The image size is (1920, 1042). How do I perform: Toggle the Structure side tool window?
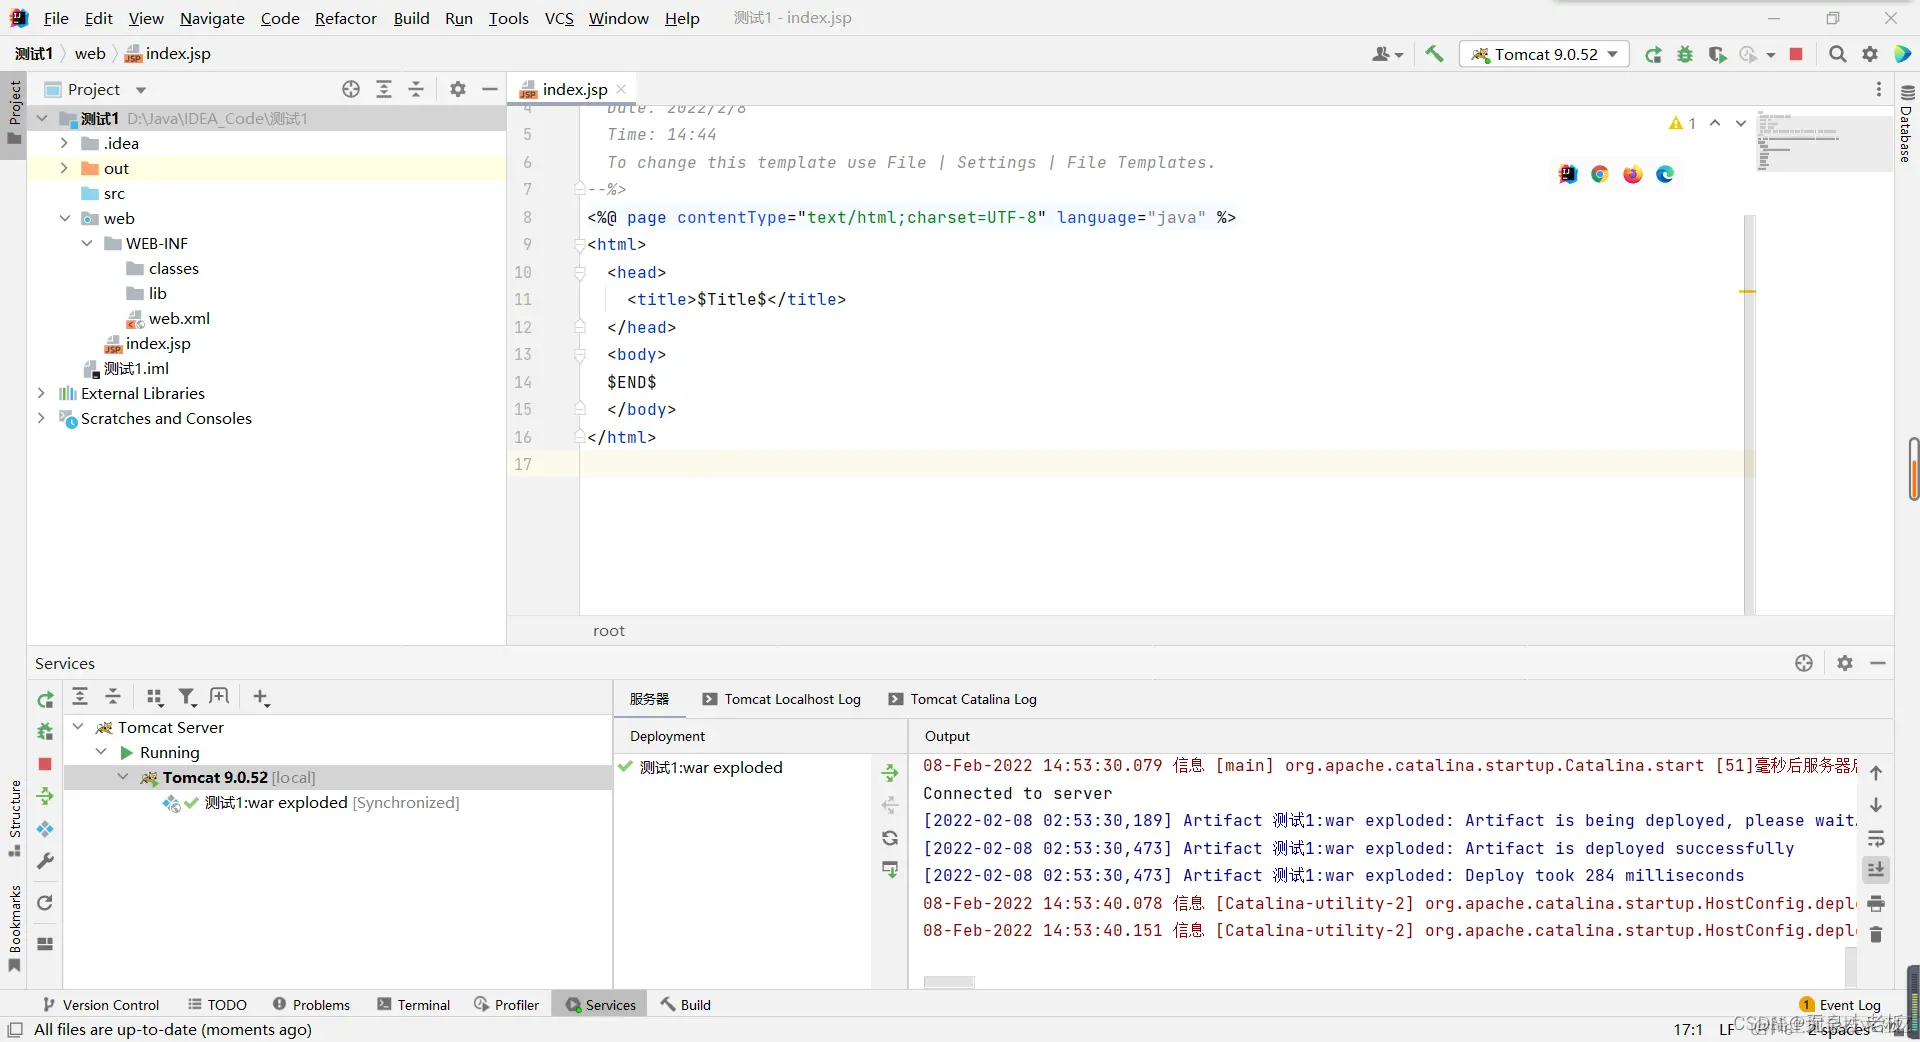(14, 818)
